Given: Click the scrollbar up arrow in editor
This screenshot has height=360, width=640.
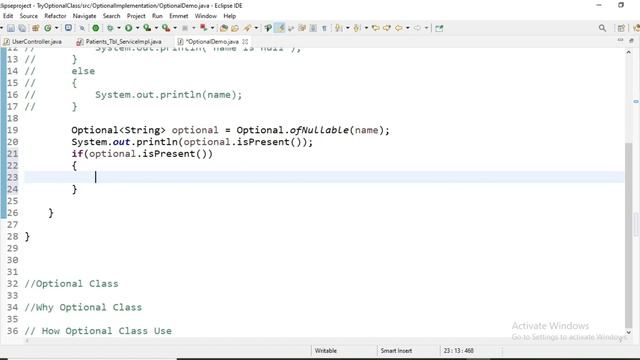Looking at the screenshot, I should [629, 52].
